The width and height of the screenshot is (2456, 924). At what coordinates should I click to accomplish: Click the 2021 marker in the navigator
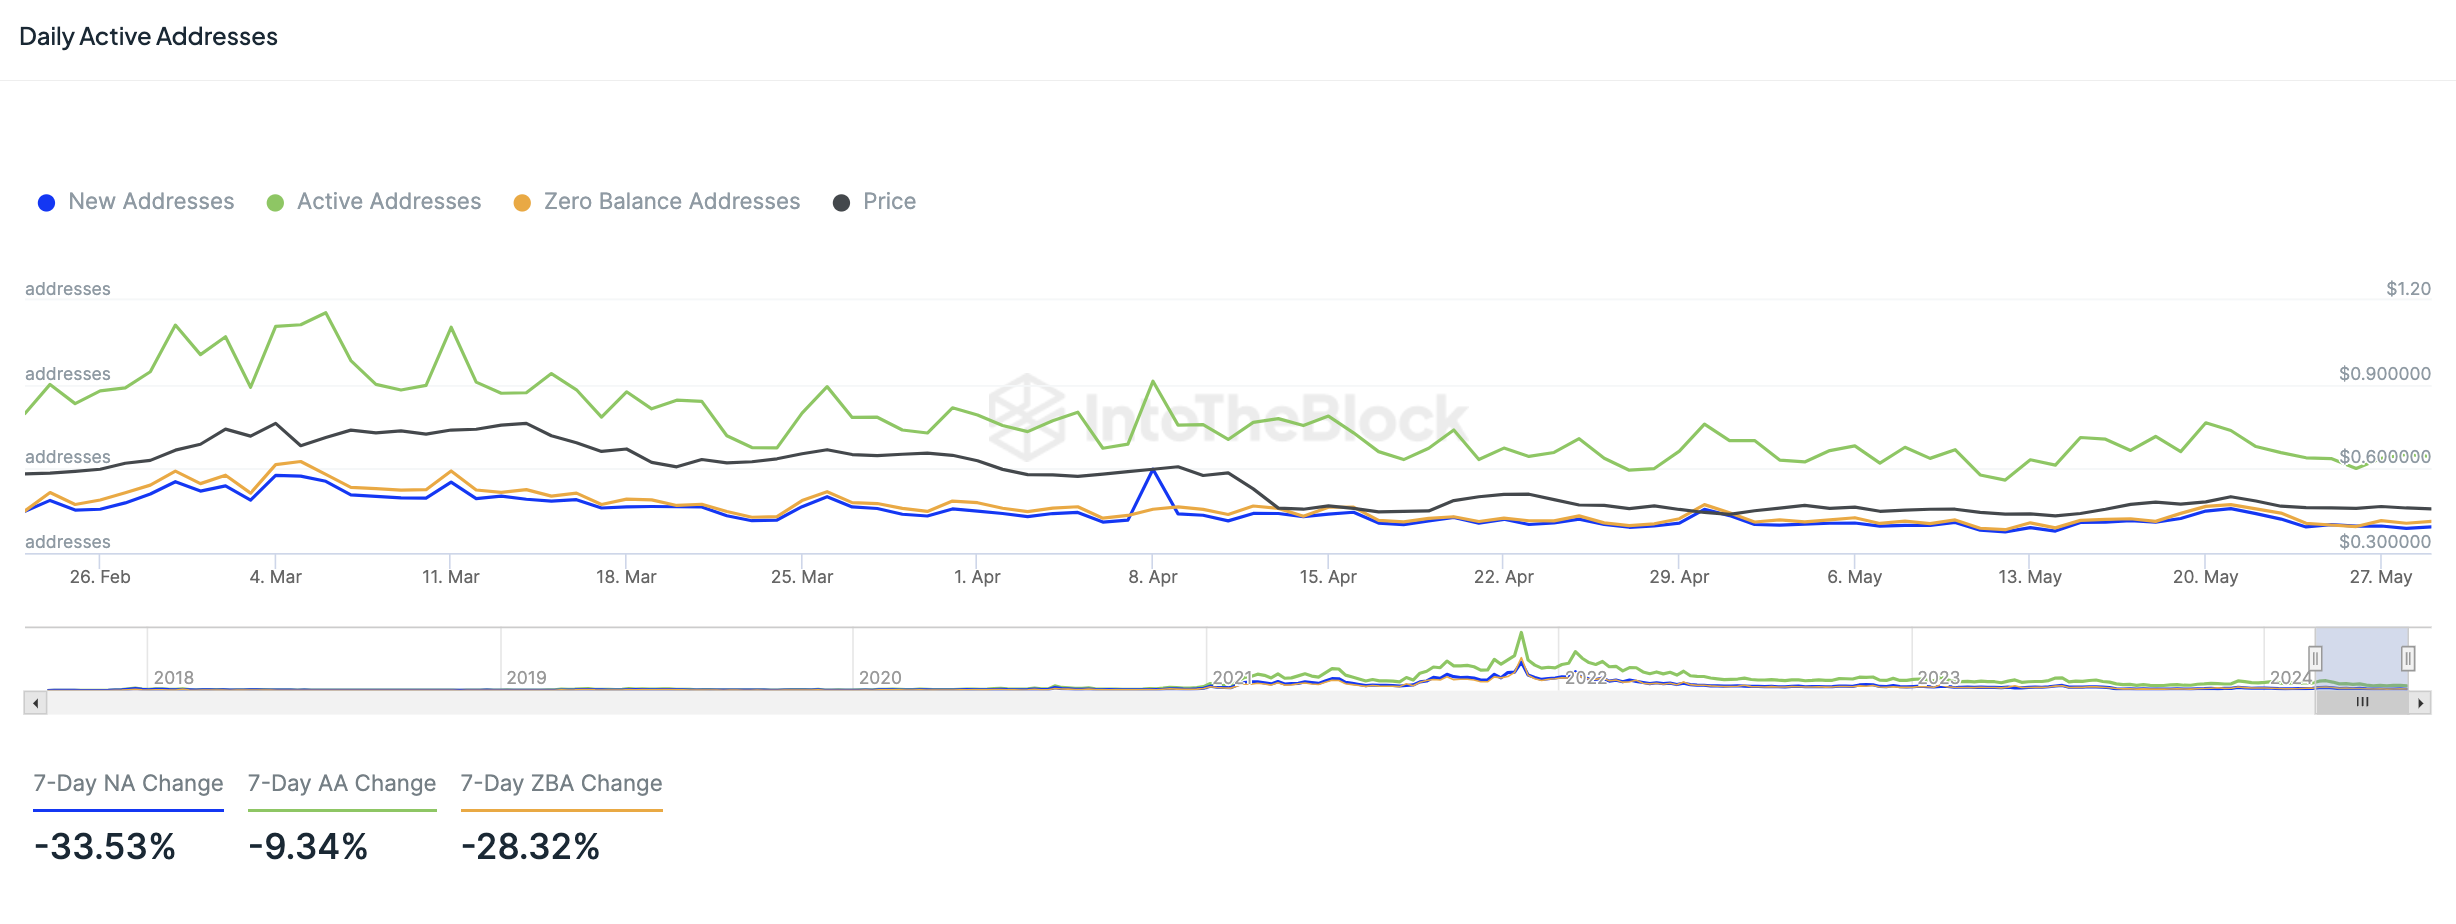[x=1232, y=678]
